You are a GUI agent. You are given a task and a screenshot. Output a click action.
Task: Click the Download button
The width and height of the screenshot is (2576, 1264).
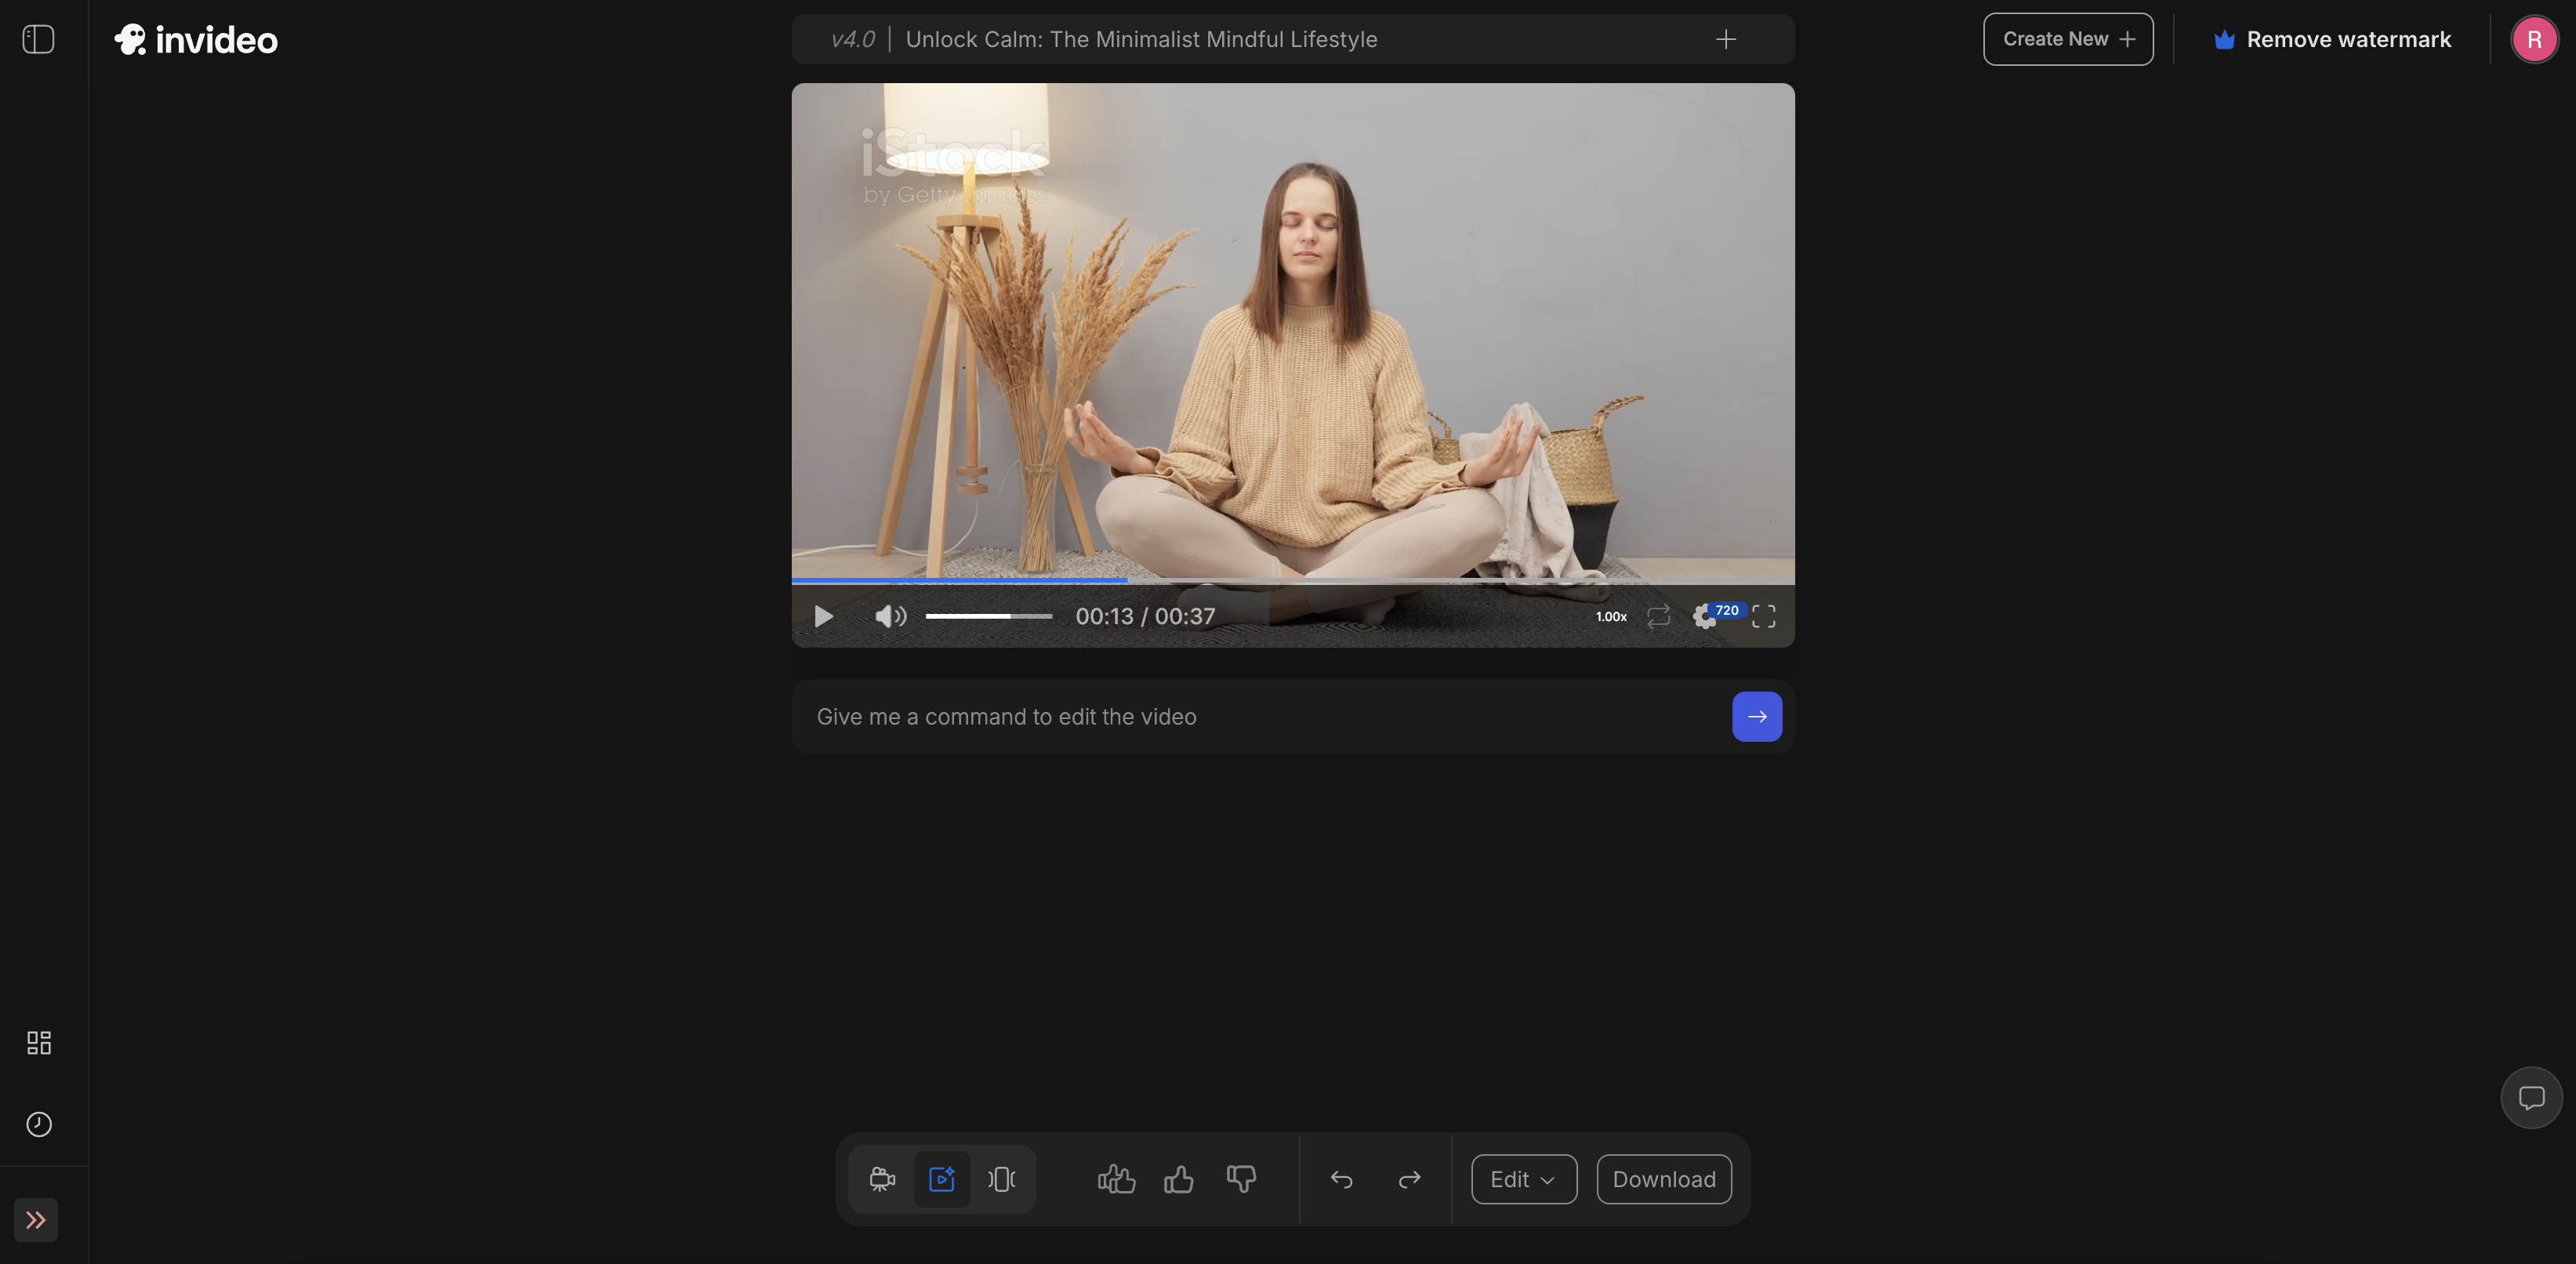1663,1179
